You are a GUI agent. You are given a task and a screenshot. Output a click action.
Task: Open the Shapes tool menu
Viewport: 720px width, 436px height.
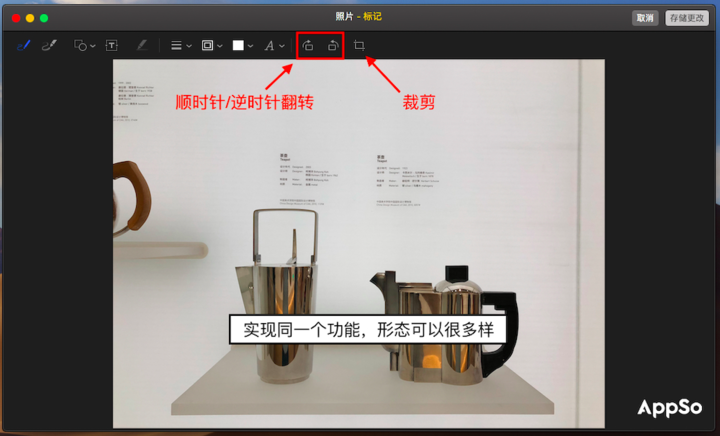tap(84, 45)
